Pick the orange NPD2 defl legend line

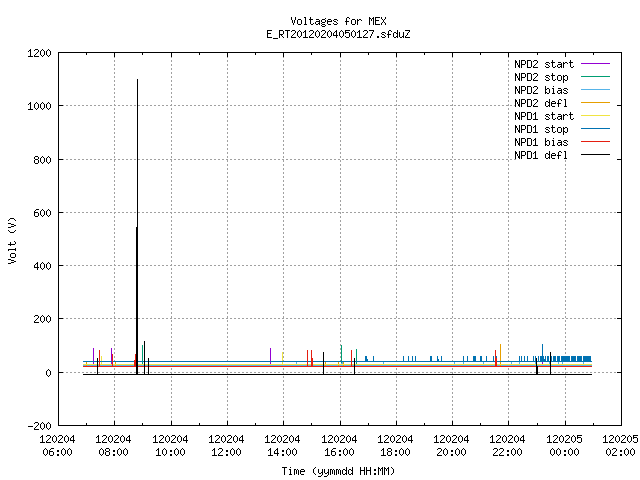click(596, 102)
